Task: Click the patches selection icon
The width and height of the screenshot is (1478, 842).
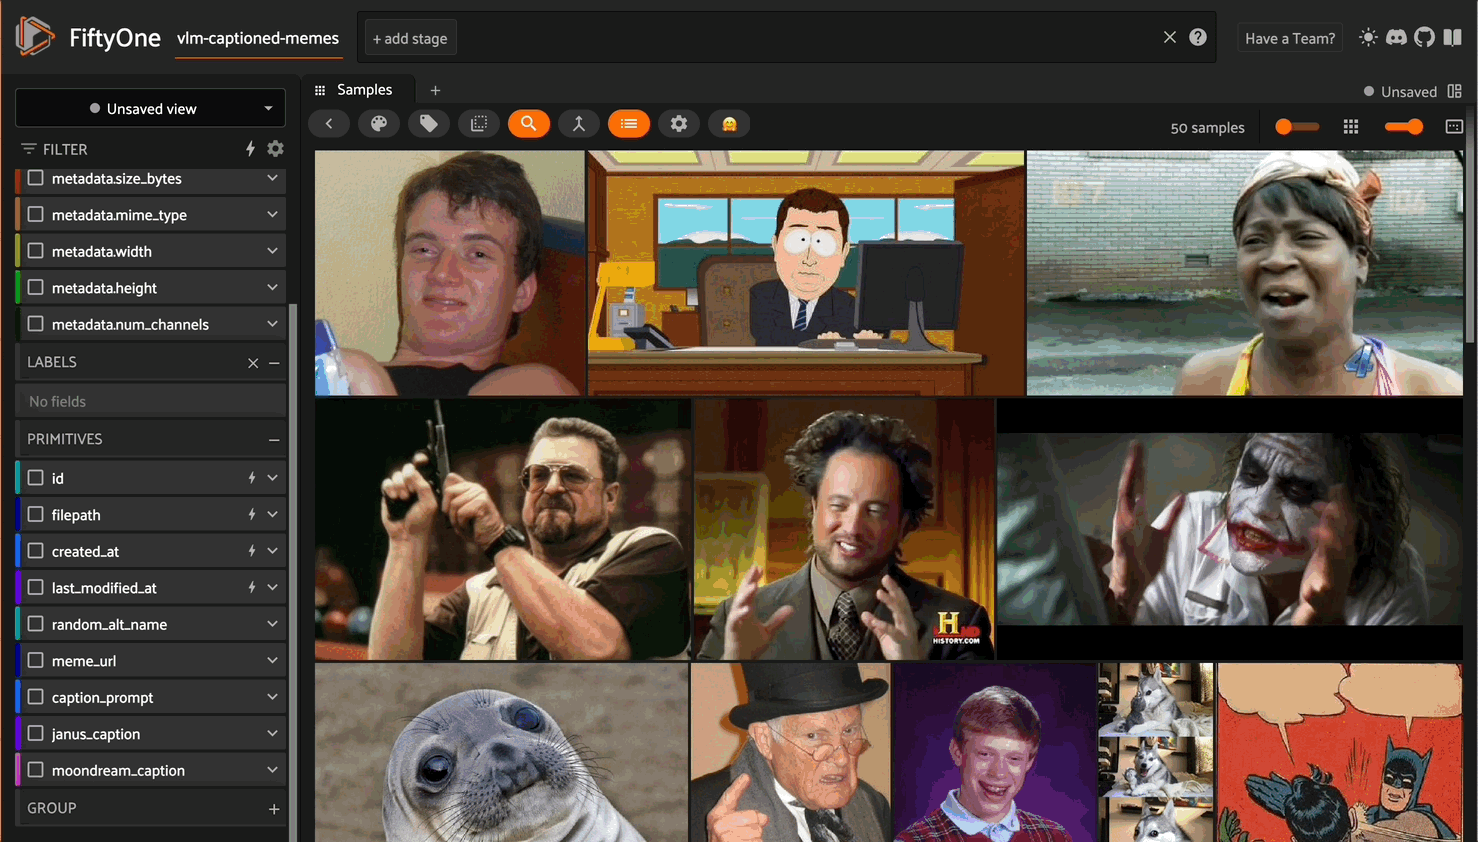Action: click(479, 124)
